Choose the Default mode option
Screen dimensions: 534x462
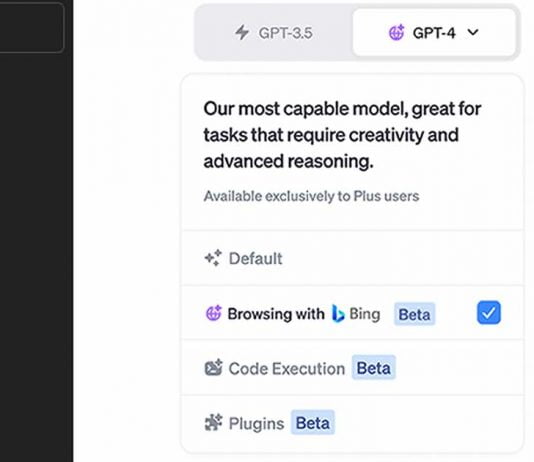pyautogui.click(x=353, y=258)
